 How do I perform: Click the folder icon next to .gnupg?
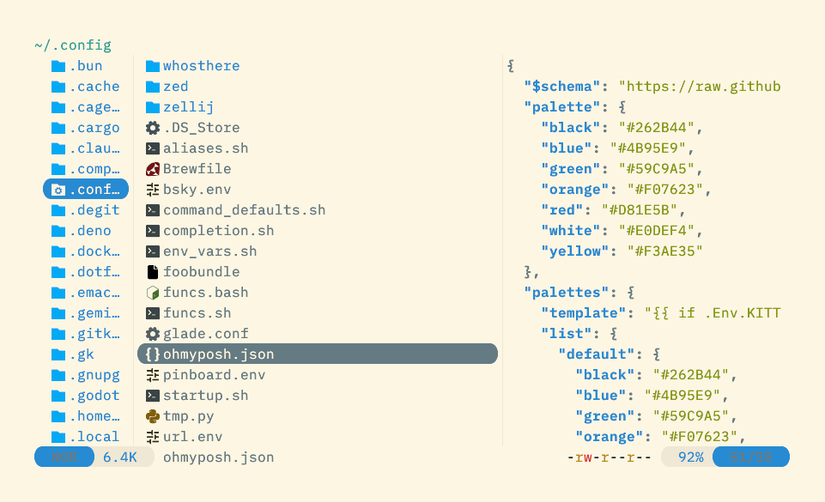point(58,375)
